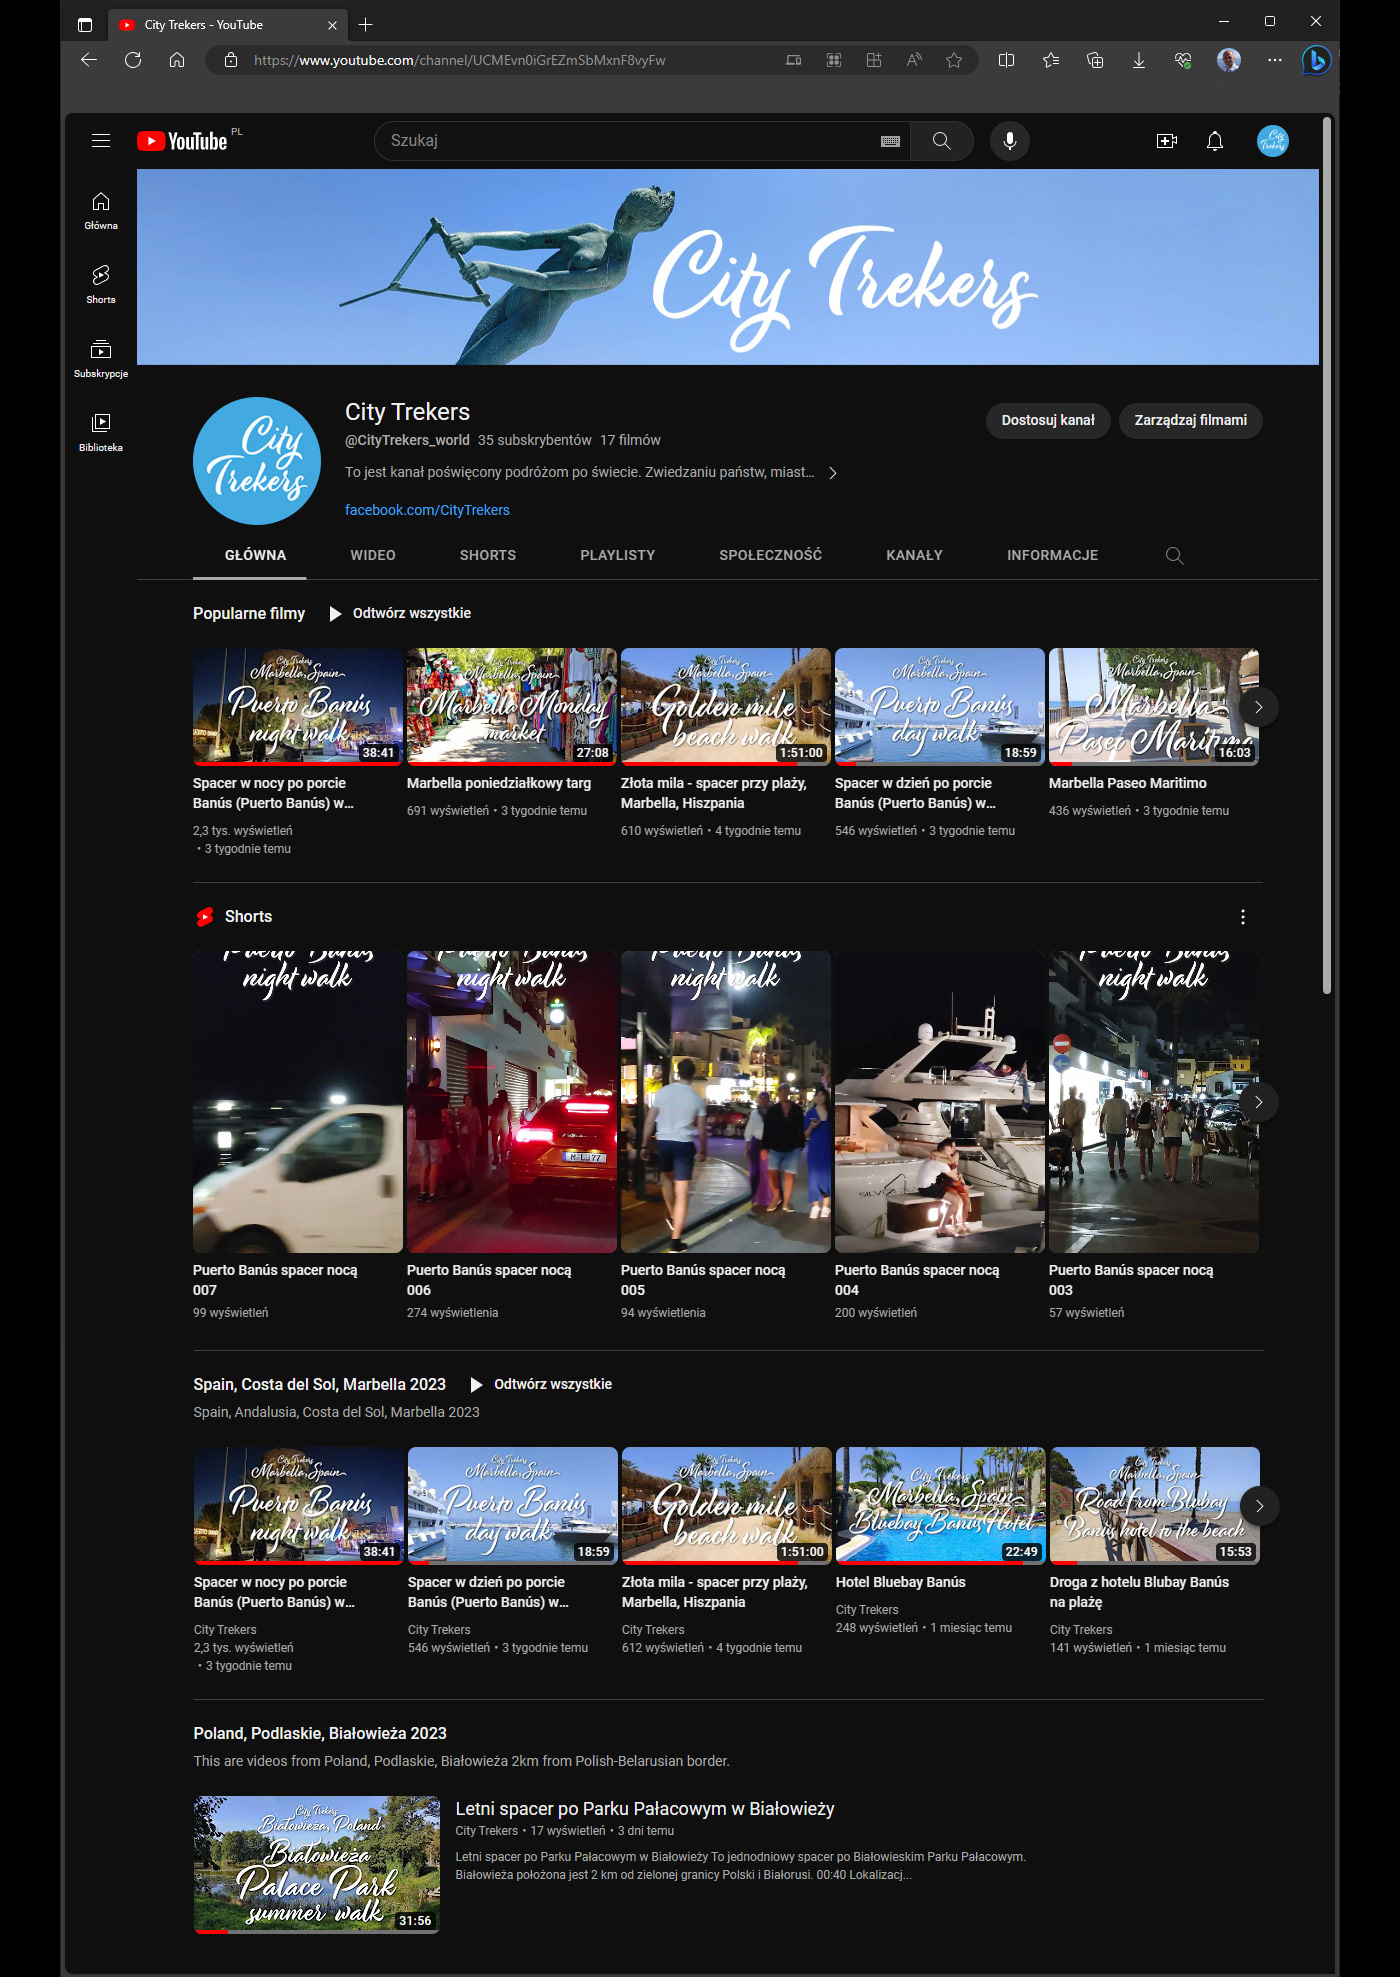
Task: Add page to favorites with star
Action: tap(954, 60)
